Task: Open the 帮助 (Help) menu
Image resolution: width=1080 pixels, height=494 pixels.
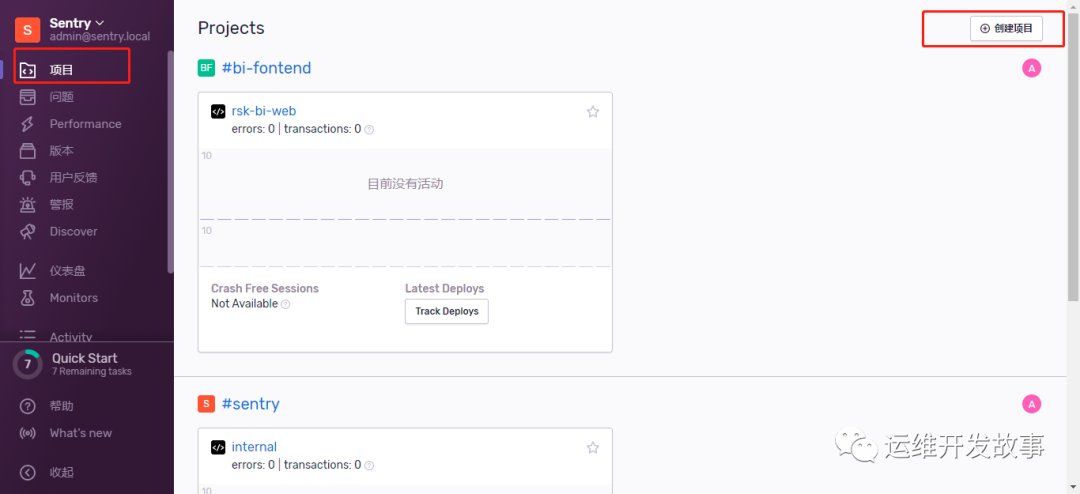Action: coord(60,406)
